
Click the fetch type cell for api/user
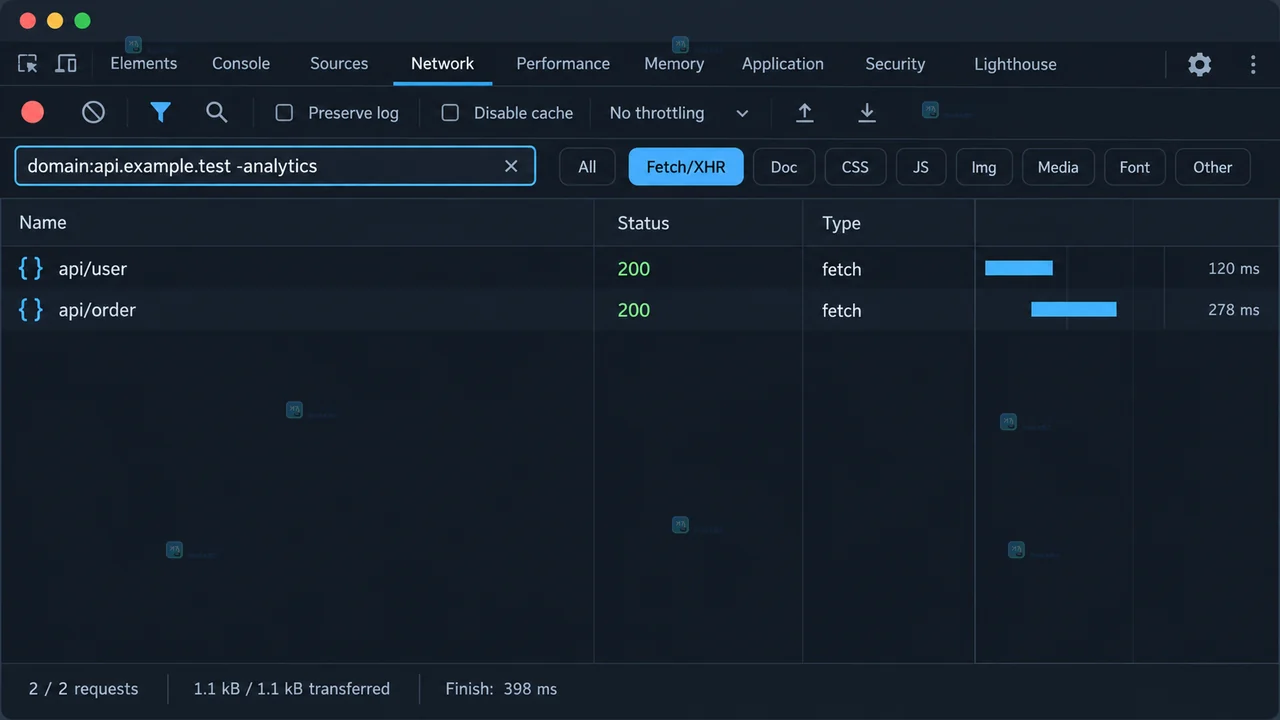pyautogui.click(x=841, y=269)
